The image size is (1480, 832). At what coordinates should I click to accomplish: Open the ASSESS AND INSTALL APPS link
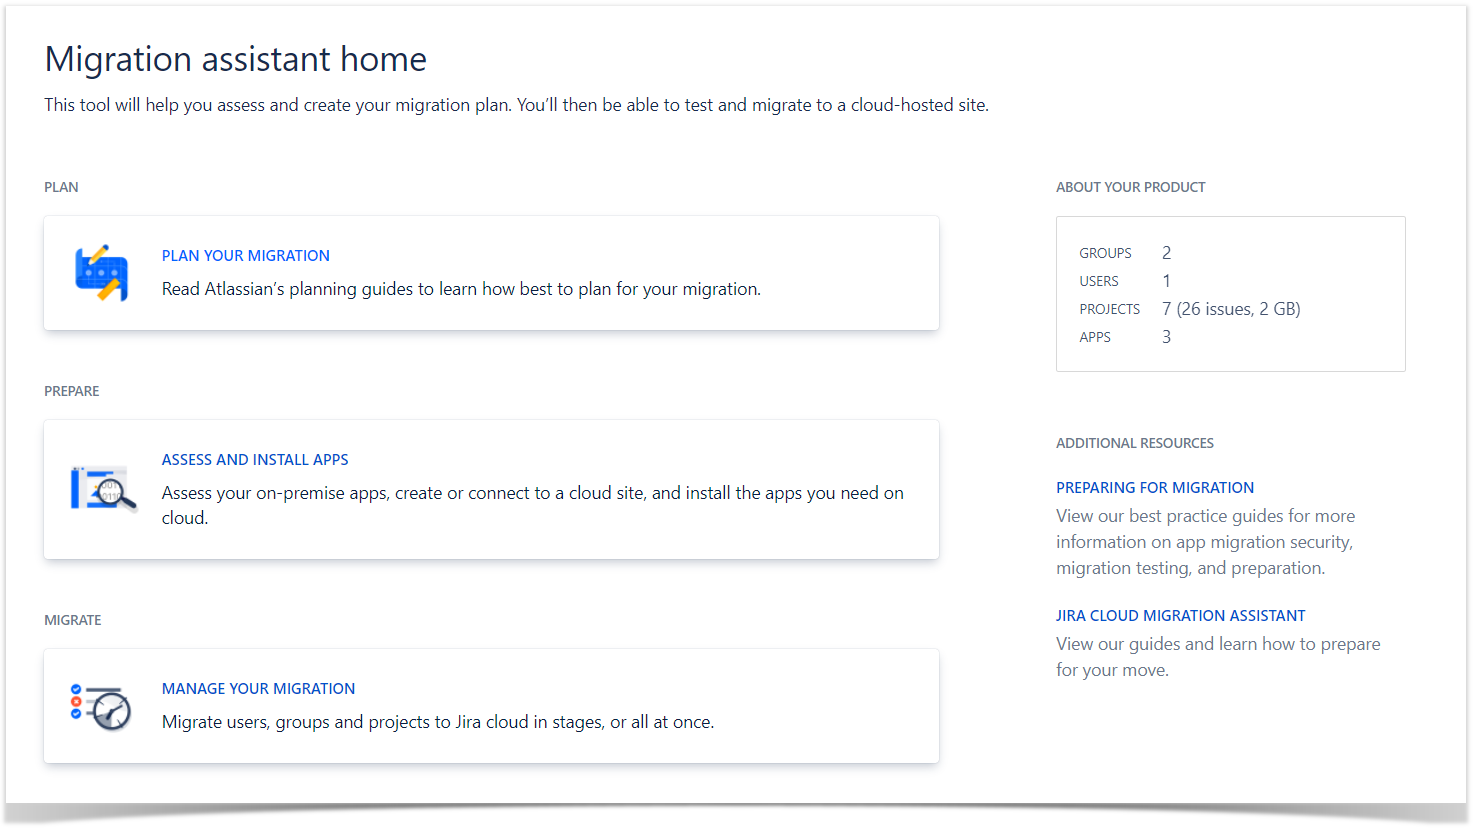(255, 460)
